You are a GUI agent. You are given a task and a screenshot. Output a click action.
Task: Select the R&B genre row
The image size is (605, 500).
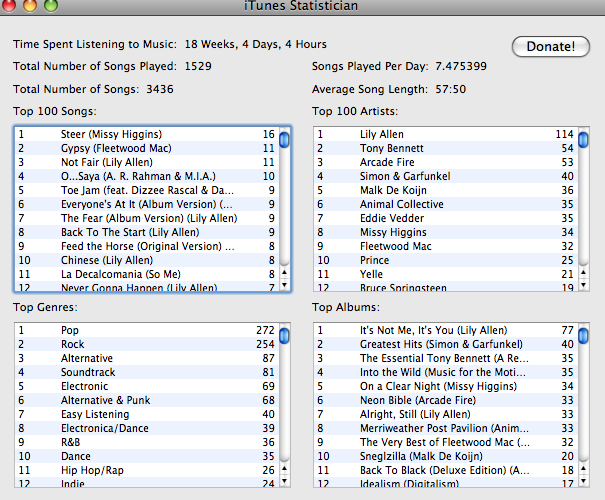pos(147,442)
